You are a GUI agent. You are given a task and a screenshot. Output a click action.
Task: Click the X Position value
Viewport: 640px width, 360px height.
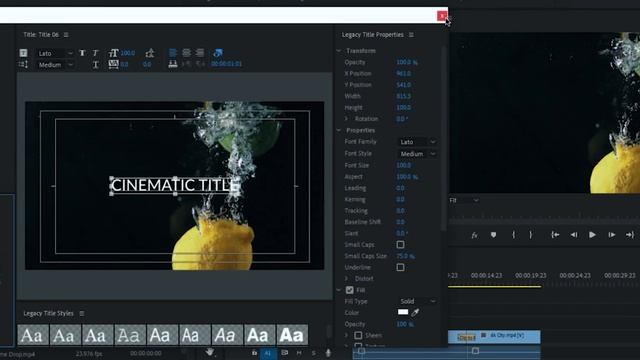coord(404,74)
